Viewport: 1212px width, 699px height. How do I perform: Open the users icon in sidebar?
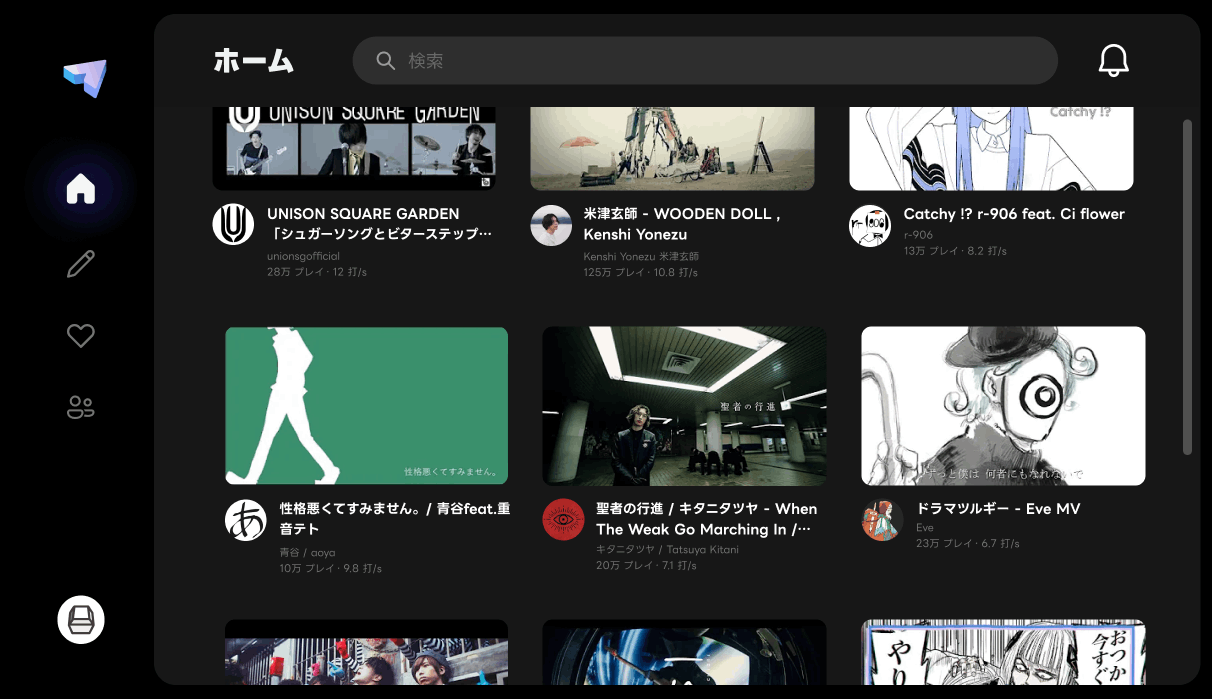coord(81,407)
